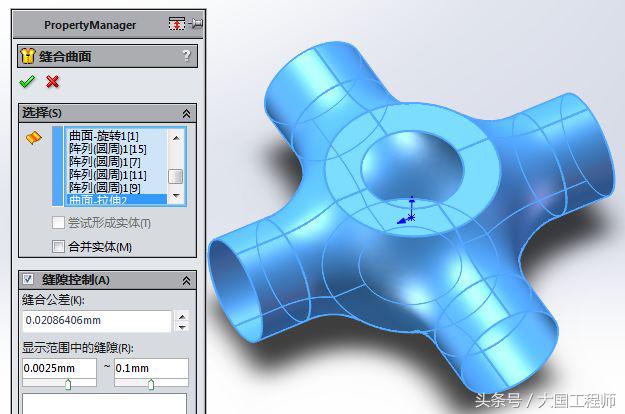
Task: Enable the 合并实体(M) checkbox
Action: point(58,247)
